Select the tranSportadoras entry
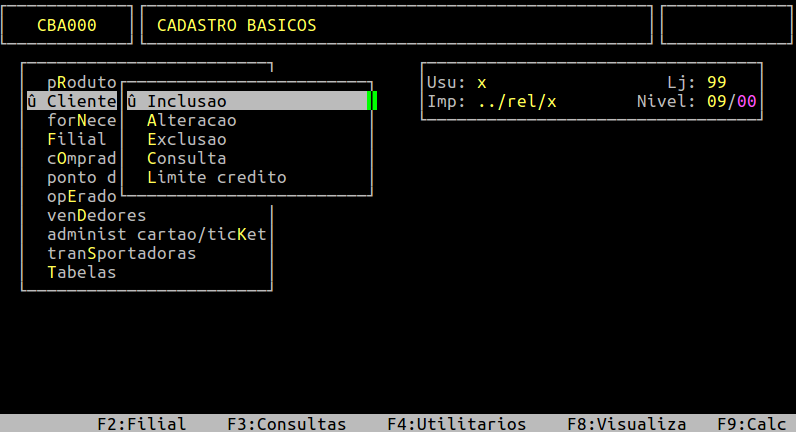796x432 pixels. (121, 253)
